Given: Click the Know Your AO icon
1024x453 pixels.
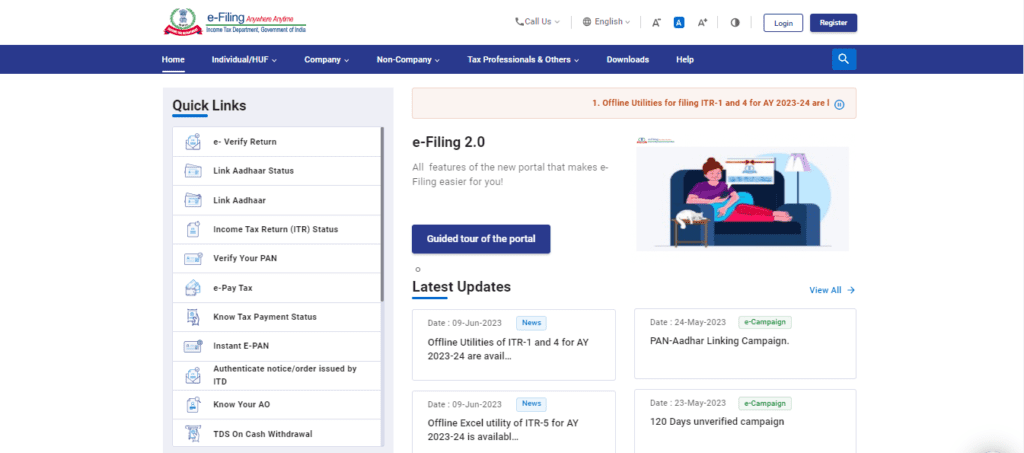Looking at the screenshot, I should (193, 405).
